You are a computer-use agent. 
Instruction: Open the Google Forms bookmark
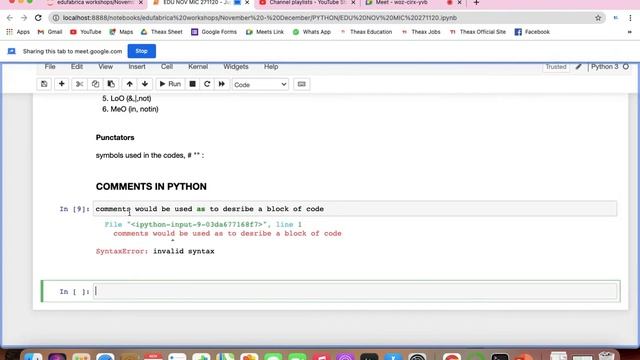click(214, 32)
